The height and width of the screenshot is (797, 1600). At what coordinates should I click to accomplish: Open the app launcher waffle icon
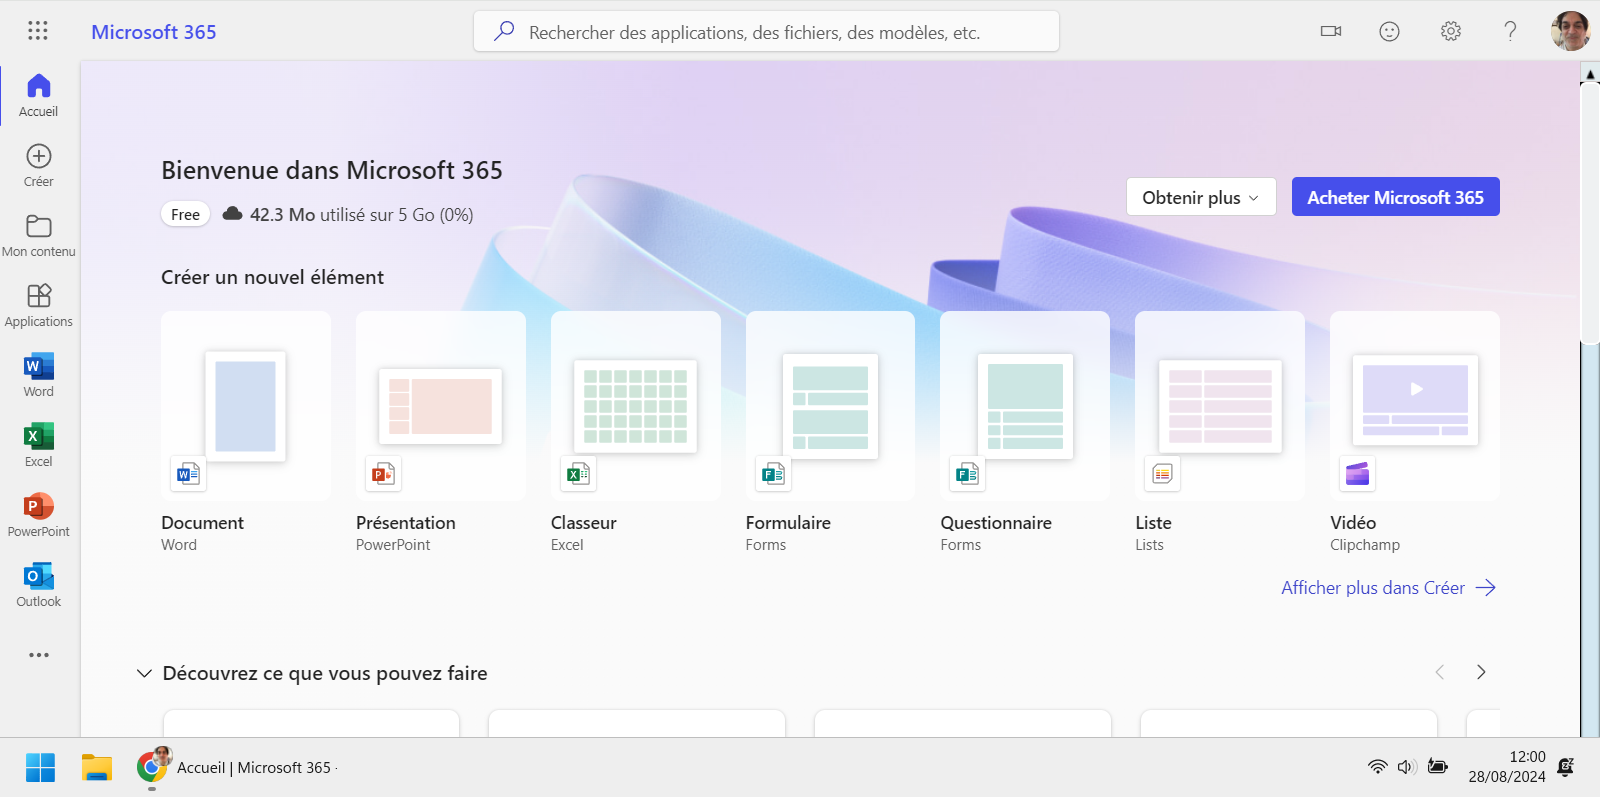click(x=38, y=31)
